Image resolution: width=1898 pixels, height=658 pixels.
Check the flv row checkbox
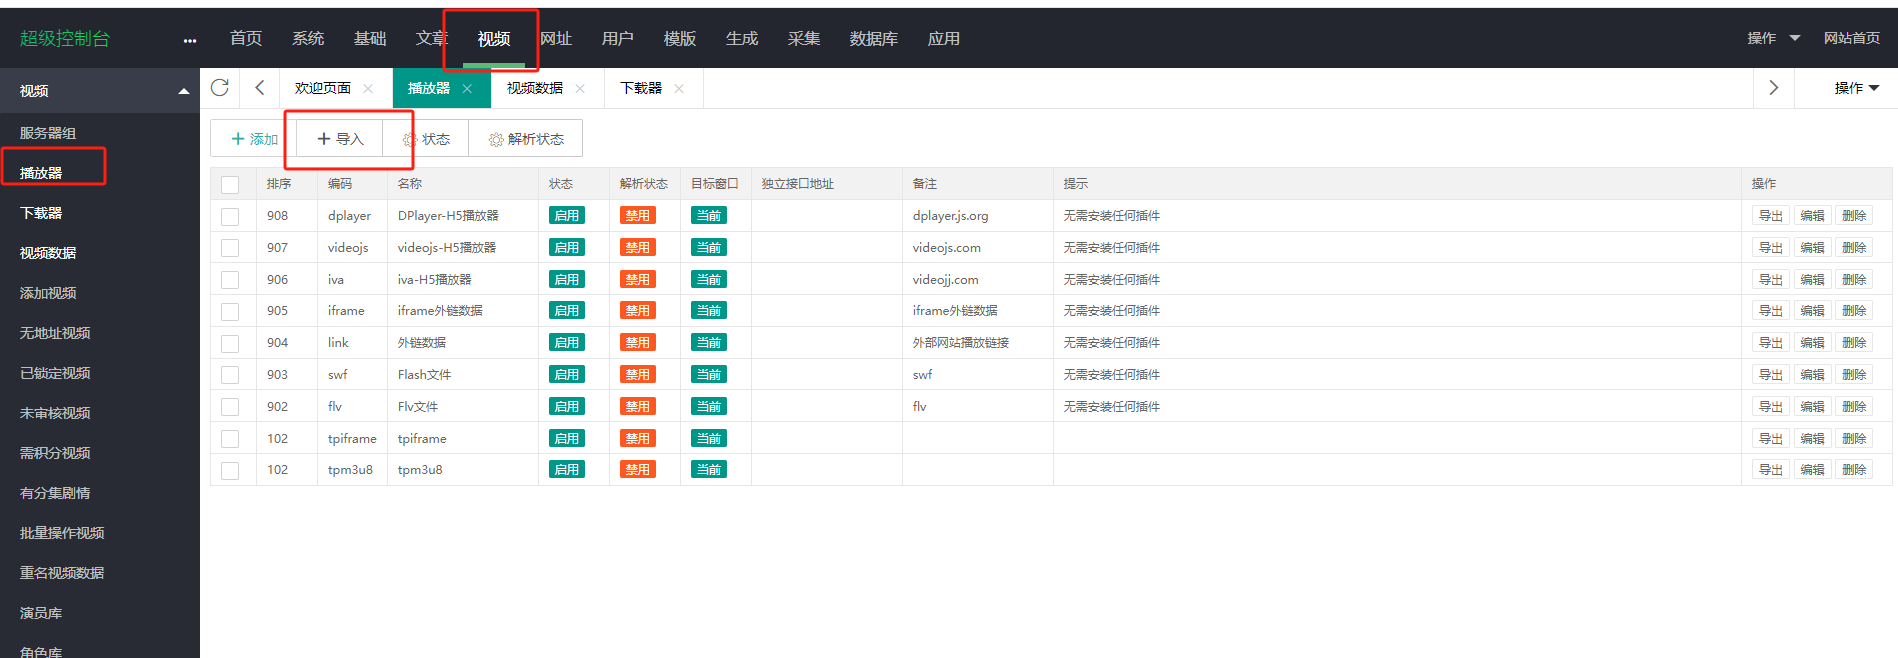(x=230, y=407)
